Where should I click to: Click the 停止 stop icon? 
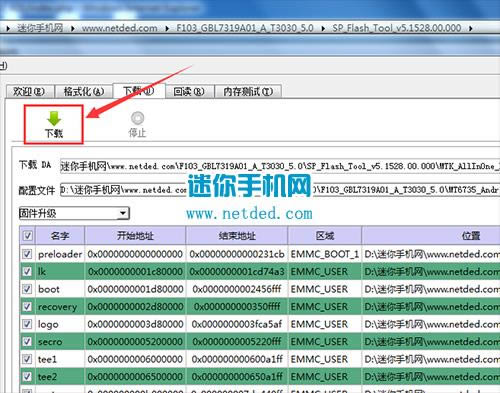(137, 118)
